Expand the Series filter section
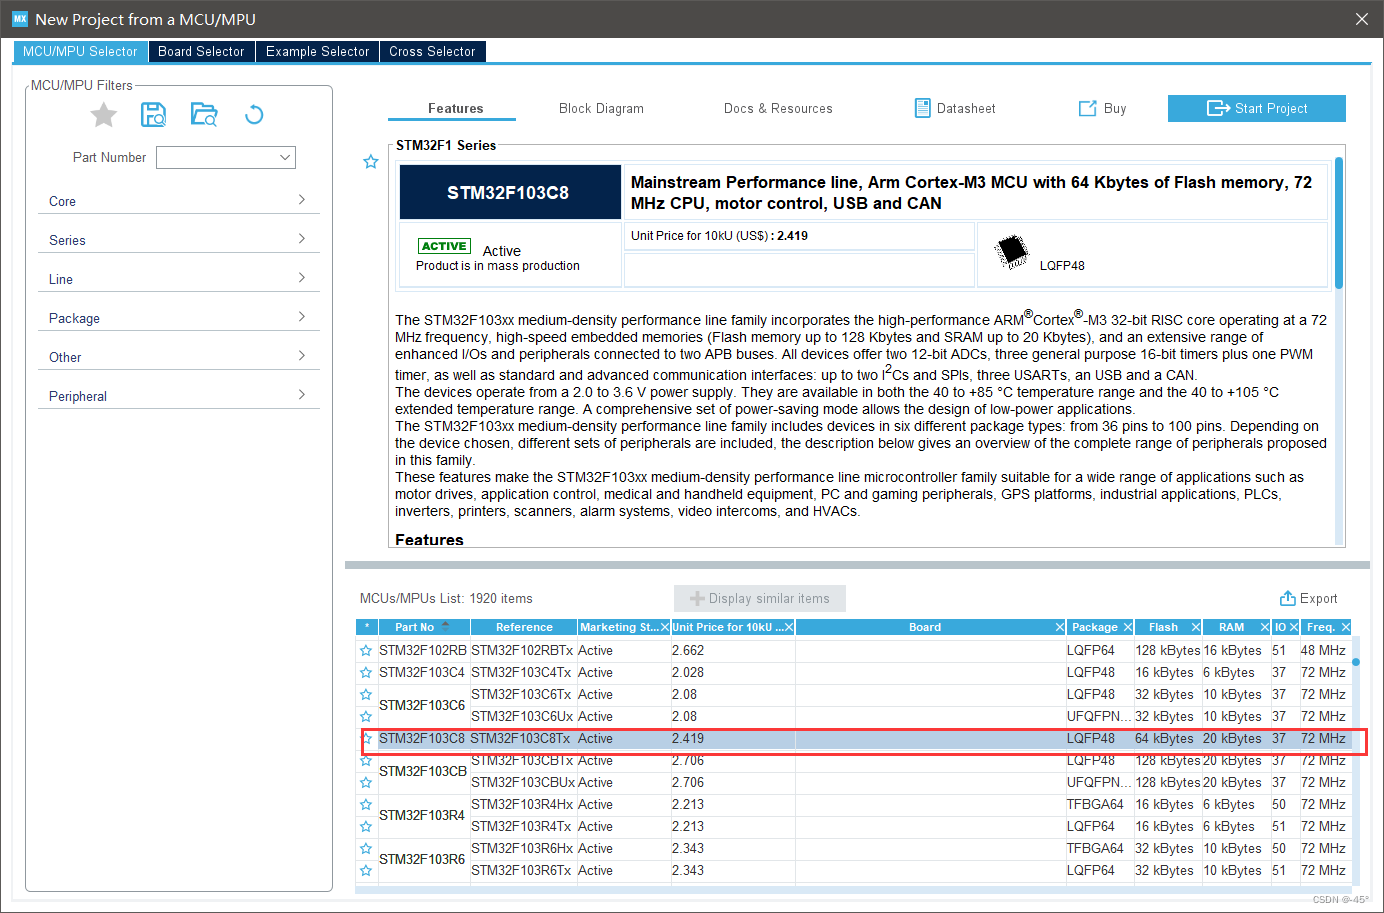The height and width of the screenshot is (913, 1384). point(178,240)
